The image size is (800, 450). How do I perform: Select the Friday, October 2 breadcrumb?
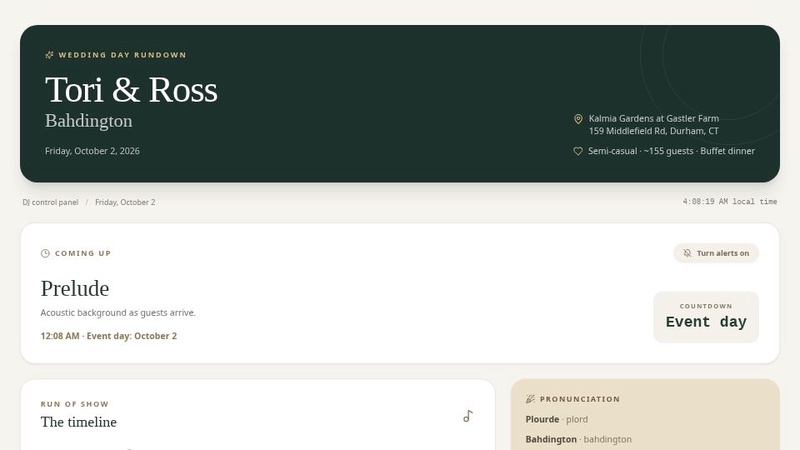125,202
